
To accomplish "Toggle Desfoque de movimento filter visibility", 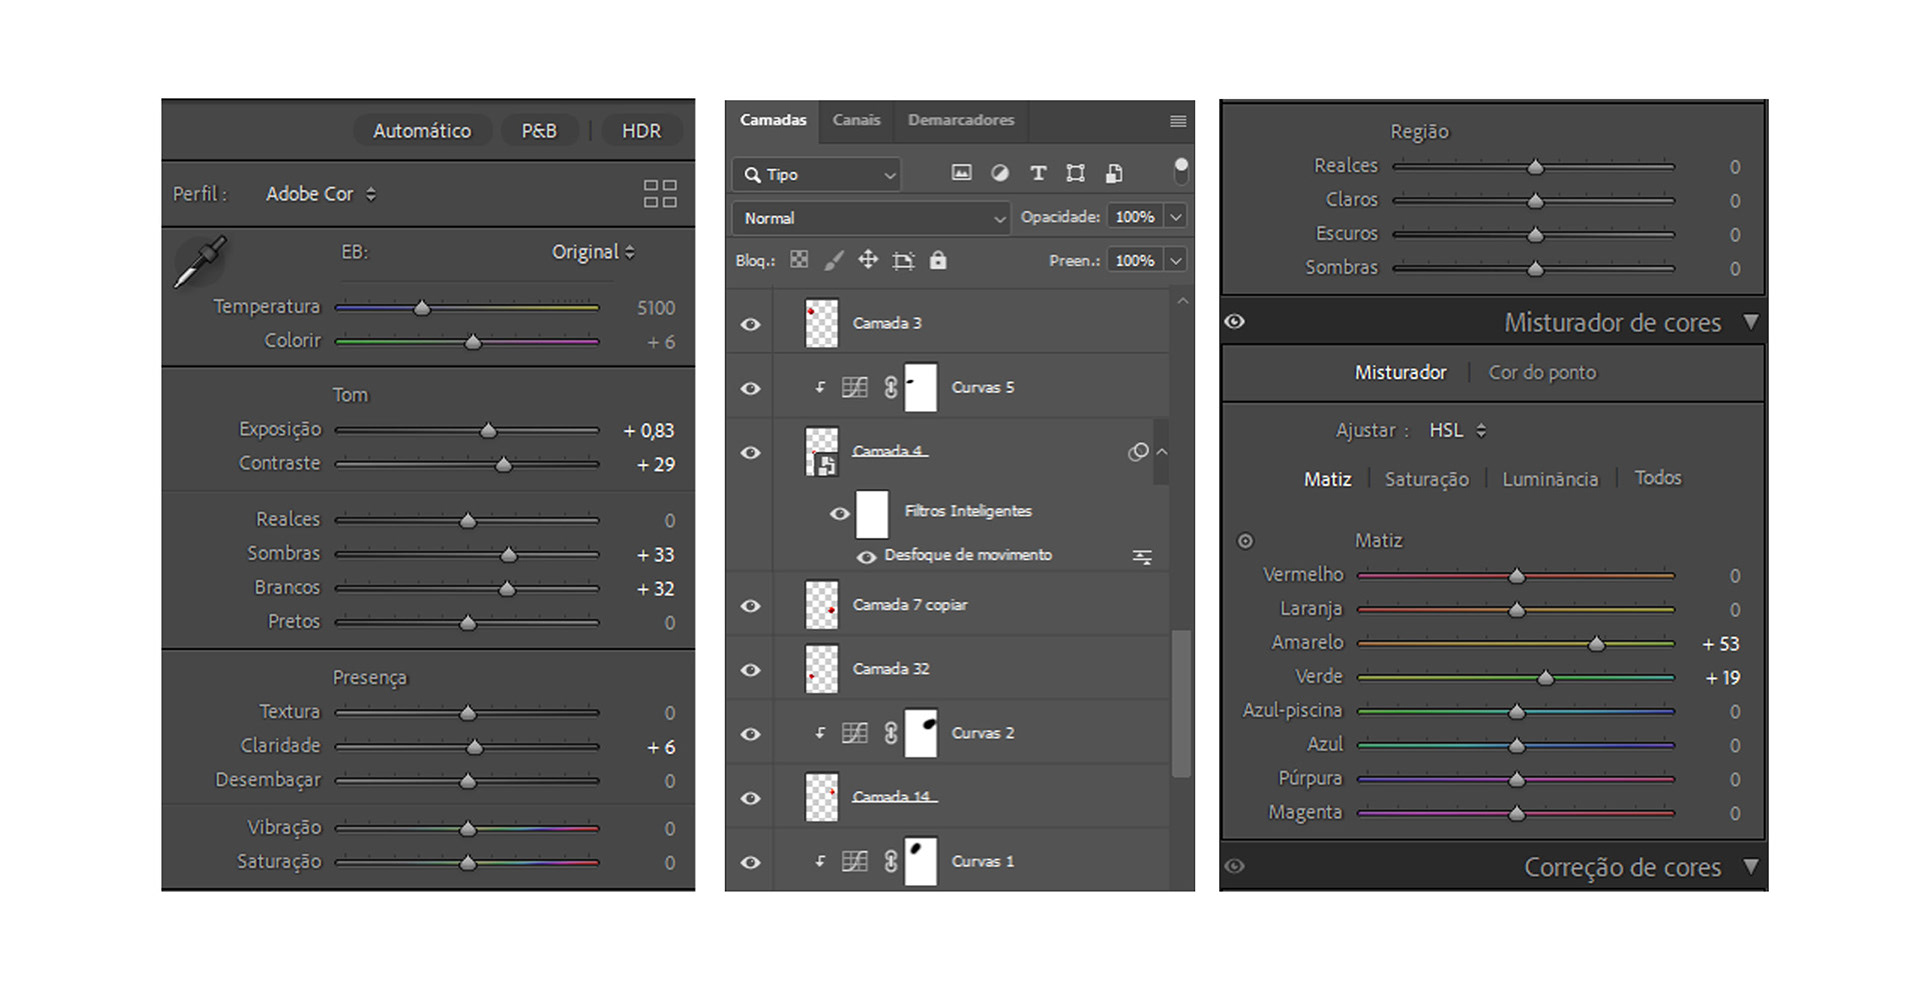I will pos(866,556).
